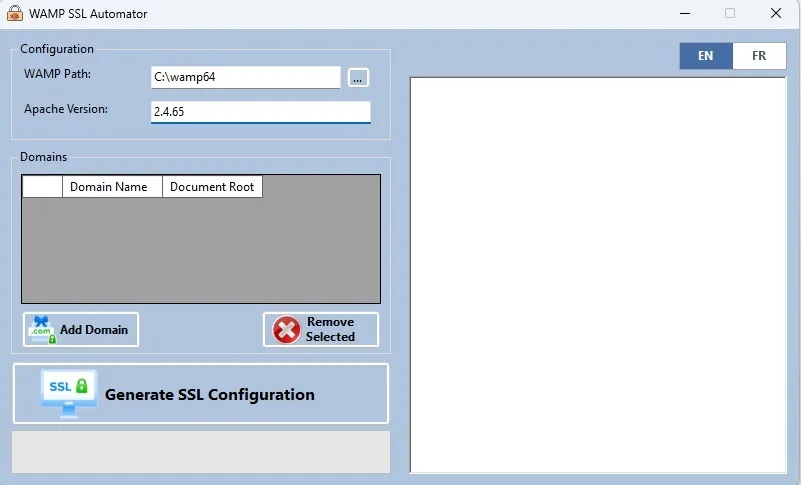
Task: Select the Domain Name column header
Action: point(112,187)
